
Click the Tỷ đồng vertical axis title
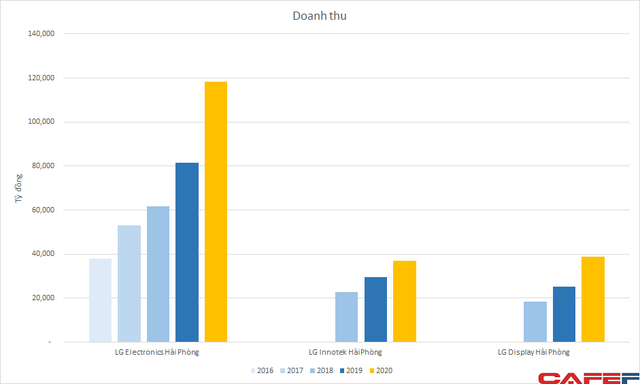pos(19,188)
